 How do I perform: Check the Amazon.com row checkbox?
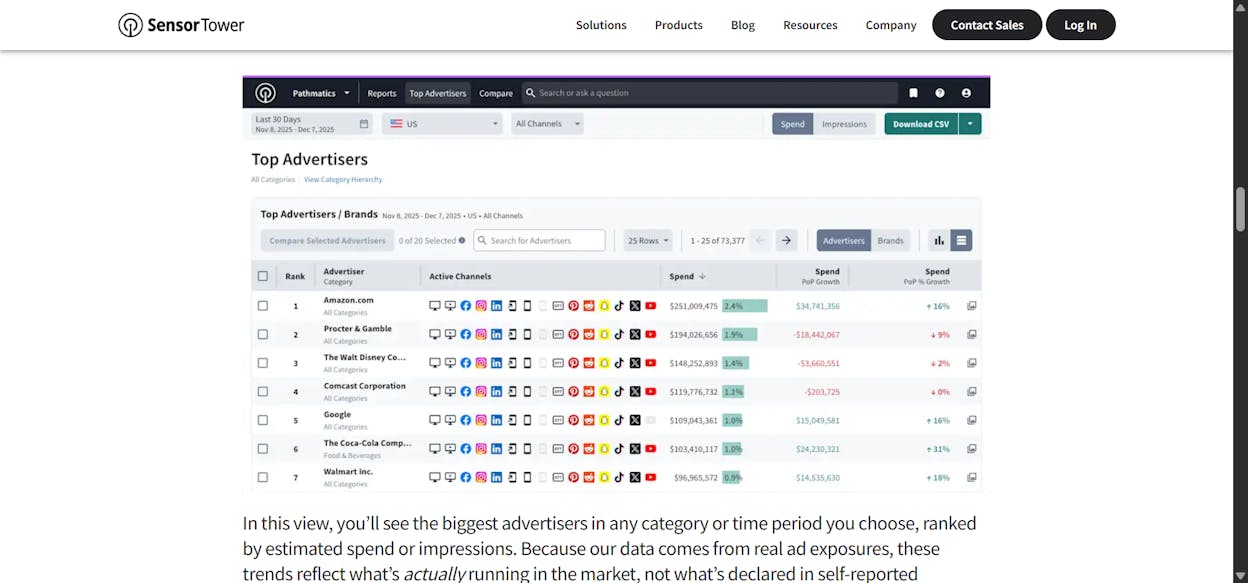pos(263,306)
